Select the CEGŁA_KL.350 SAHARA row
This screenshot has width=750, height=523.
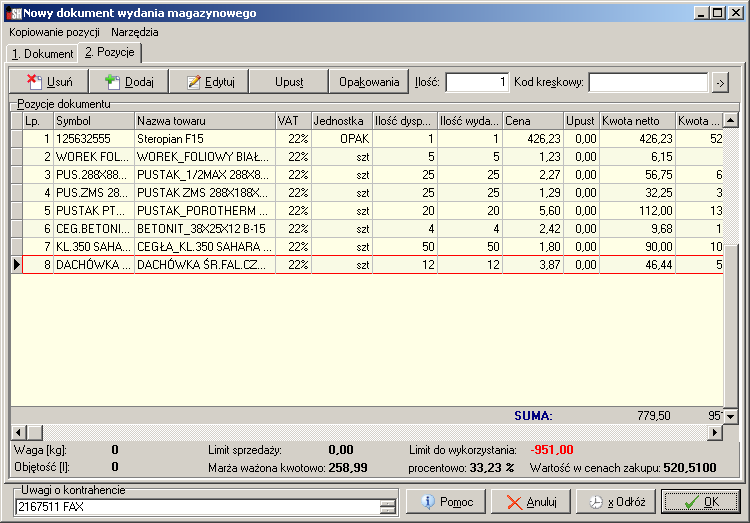click(x=367, y=247)
